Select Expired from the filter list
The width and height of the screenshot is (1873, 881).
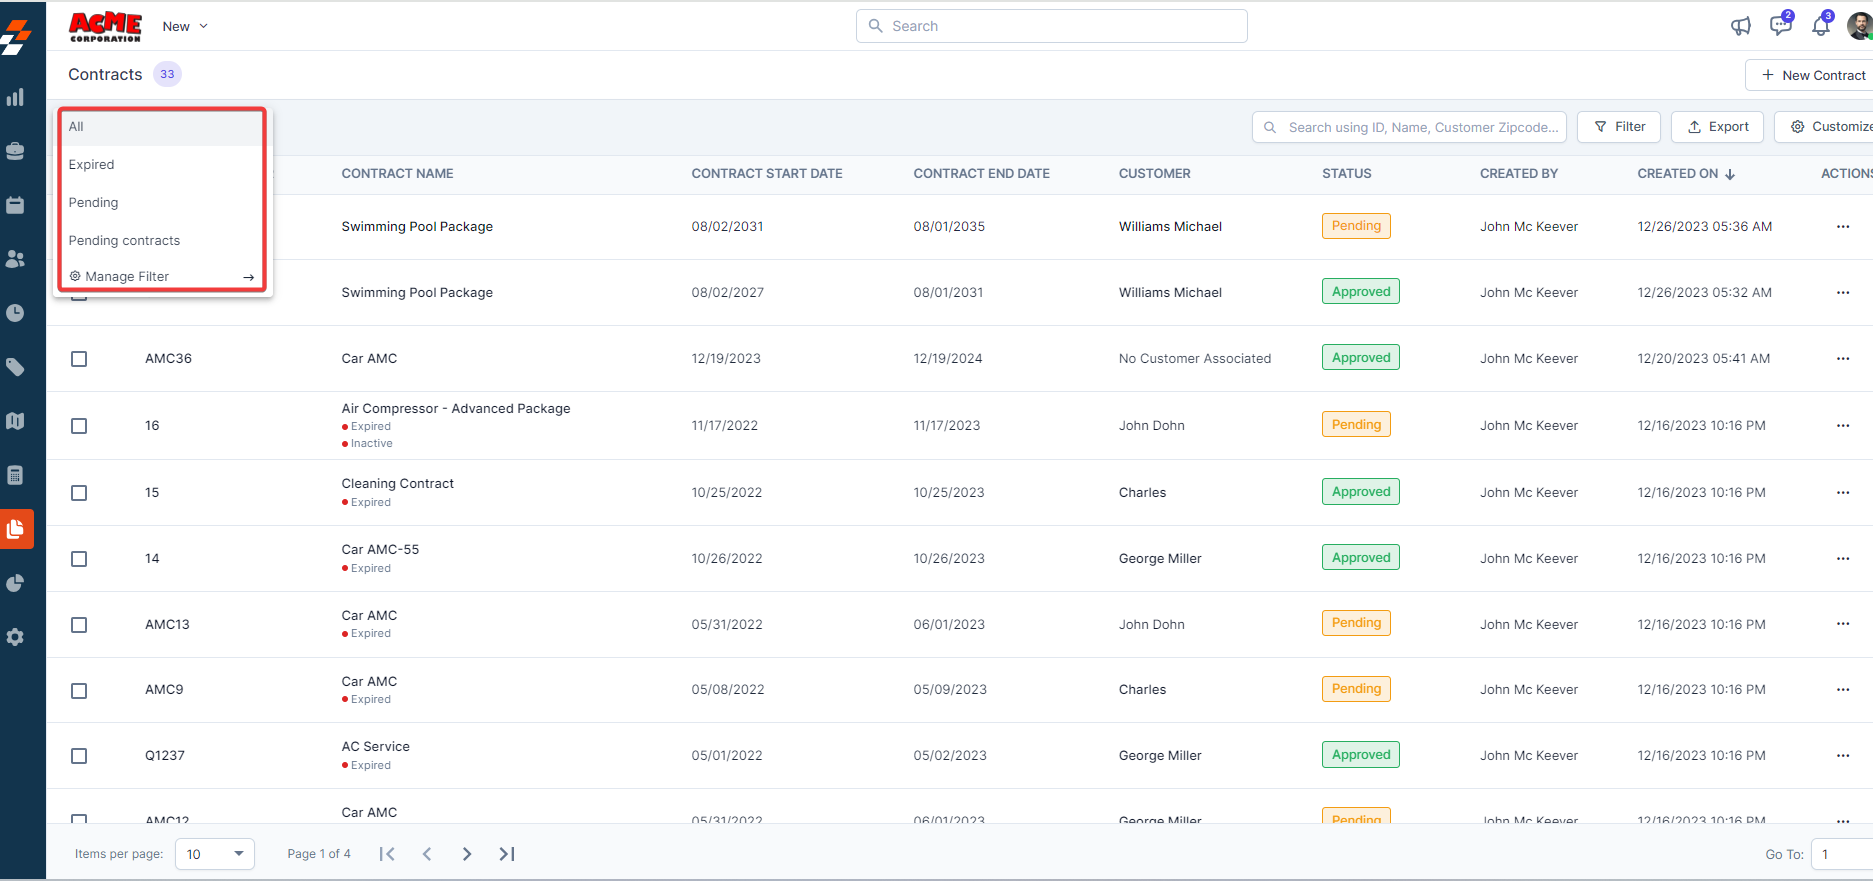(x=92, y=165)
